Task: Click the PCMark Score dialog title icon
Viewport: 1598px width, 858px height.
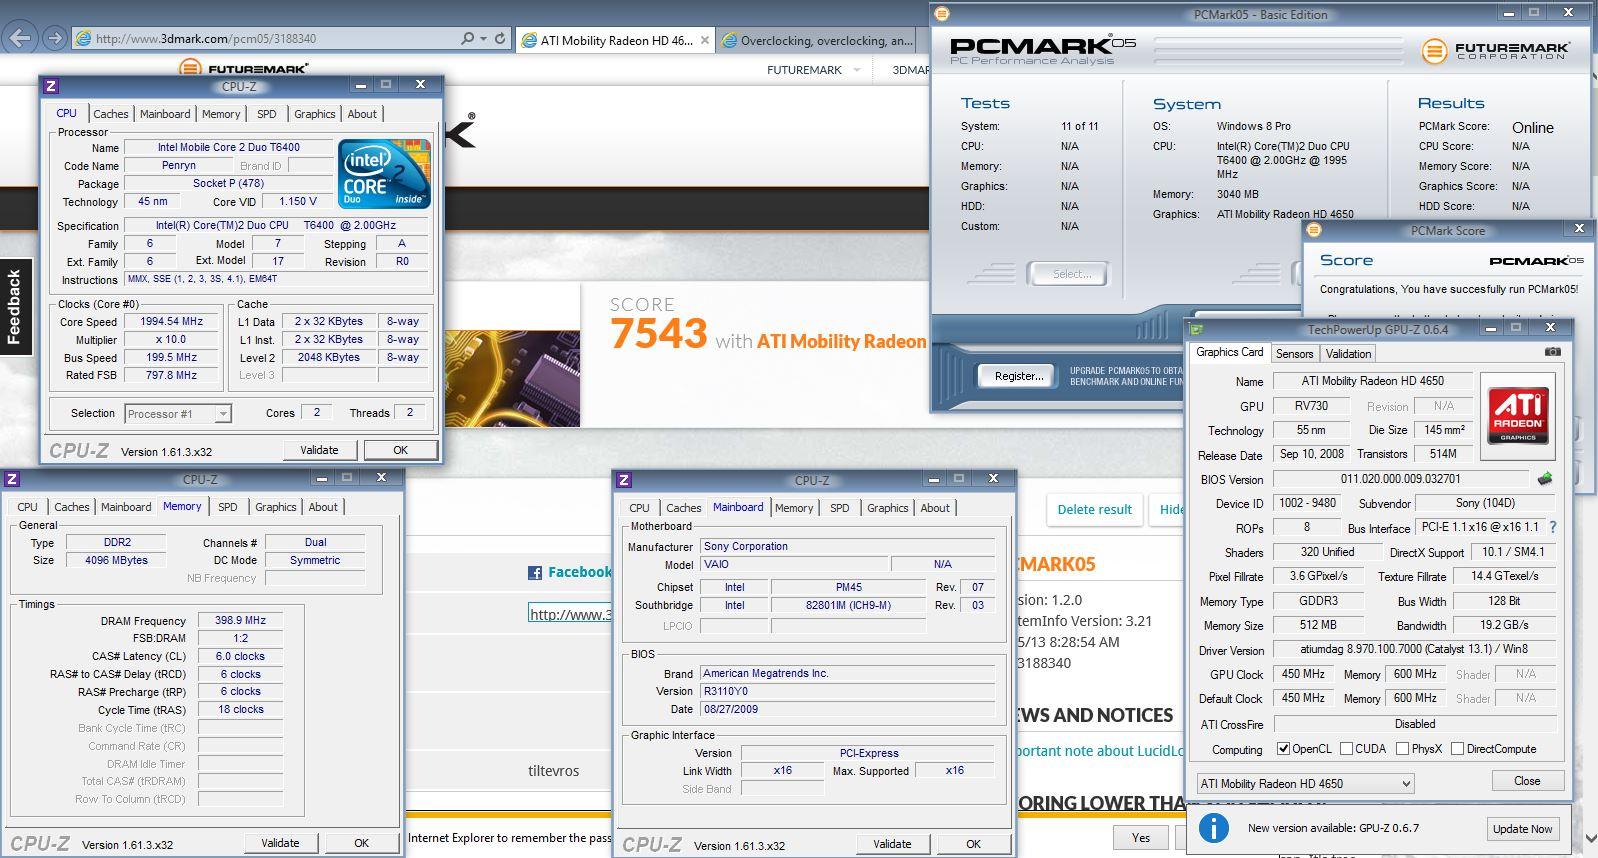Action: [1314, 230]
